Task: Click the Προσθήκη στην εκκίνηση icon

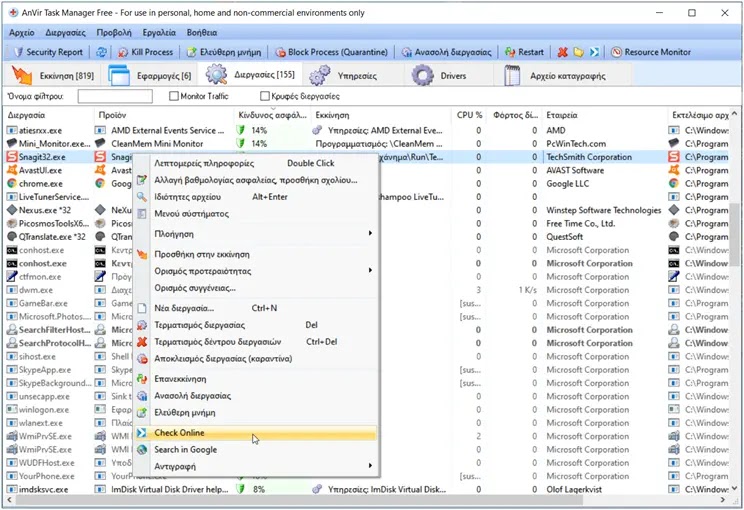Action: [141, 254]
